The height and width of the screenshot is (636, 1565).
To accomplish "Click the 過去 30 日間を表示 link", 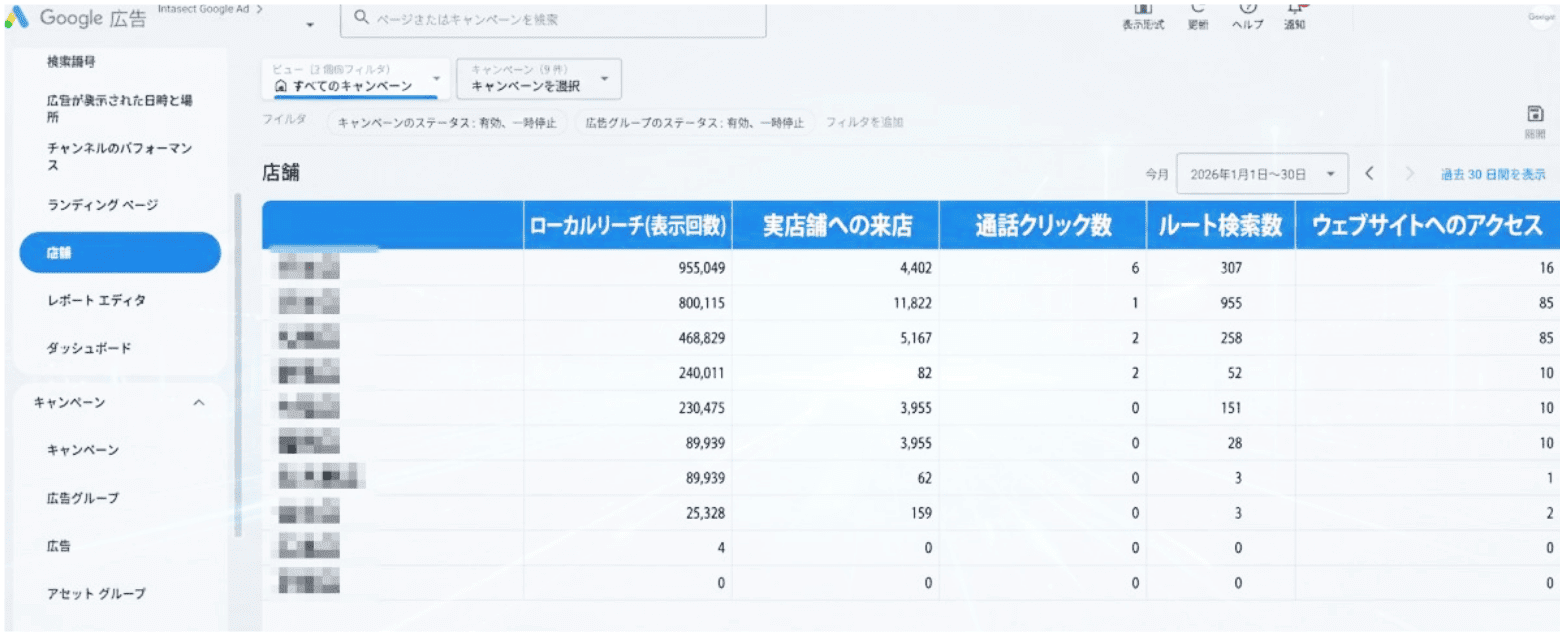I will point(1492,174).
